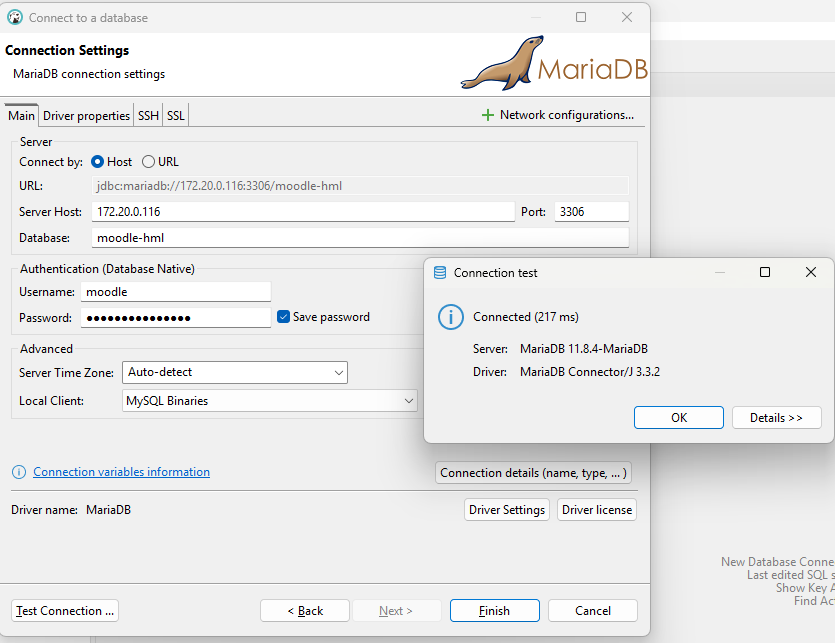Click the info icon beside Connection variables
The image size is (835, 643).
click(x=19, y=472)
